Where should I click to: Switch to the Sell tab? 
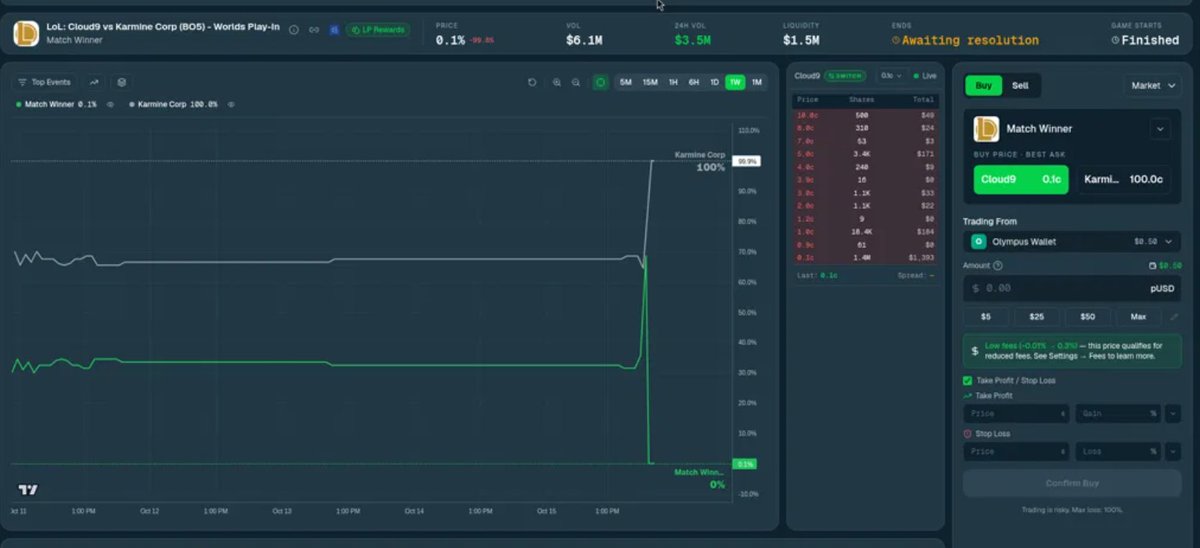(x=1020, y=86)
